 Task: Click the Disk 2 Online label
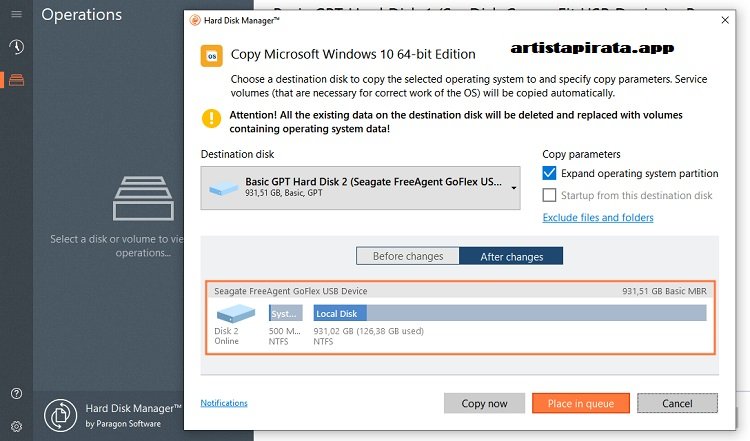(x=227, y=336)
